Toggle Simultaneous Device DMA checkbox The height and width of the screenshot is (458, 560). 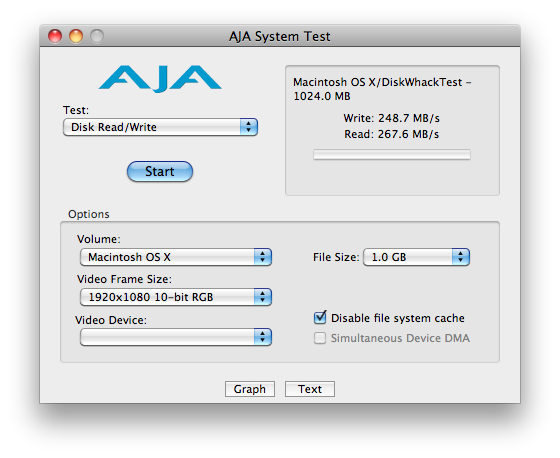[320, 338]
